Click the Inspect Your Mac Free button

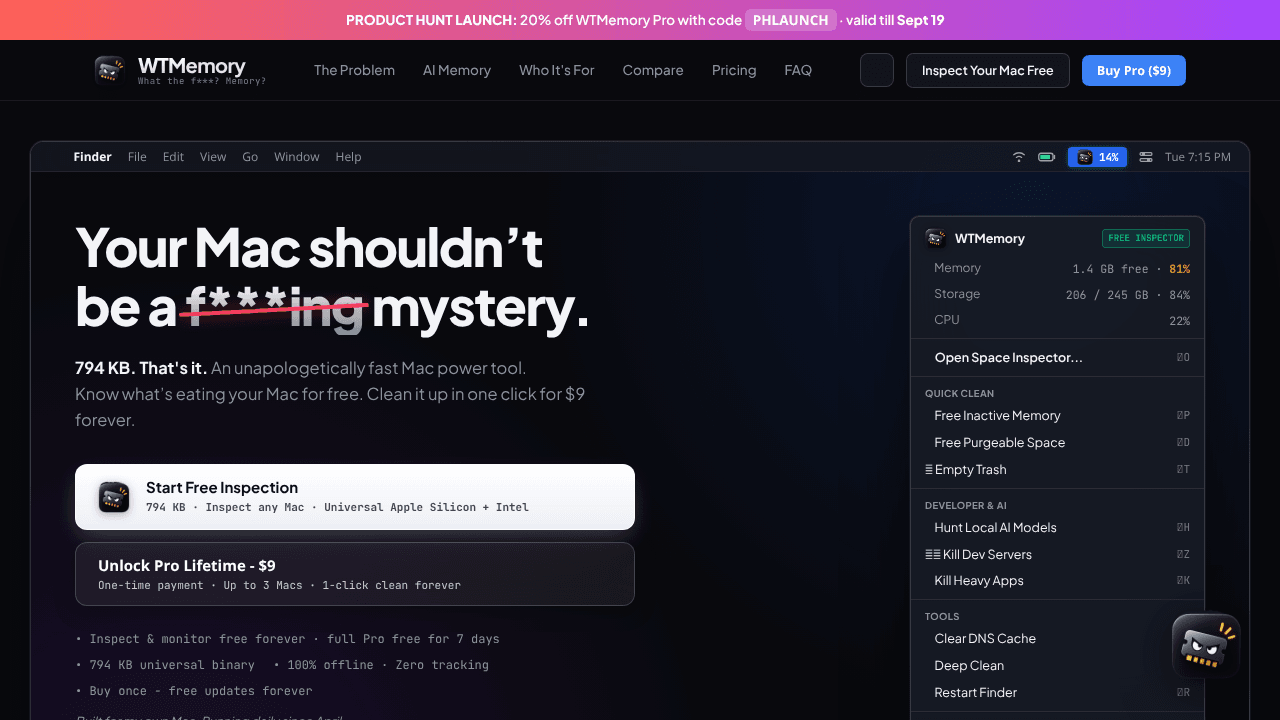tap(988, 71)
